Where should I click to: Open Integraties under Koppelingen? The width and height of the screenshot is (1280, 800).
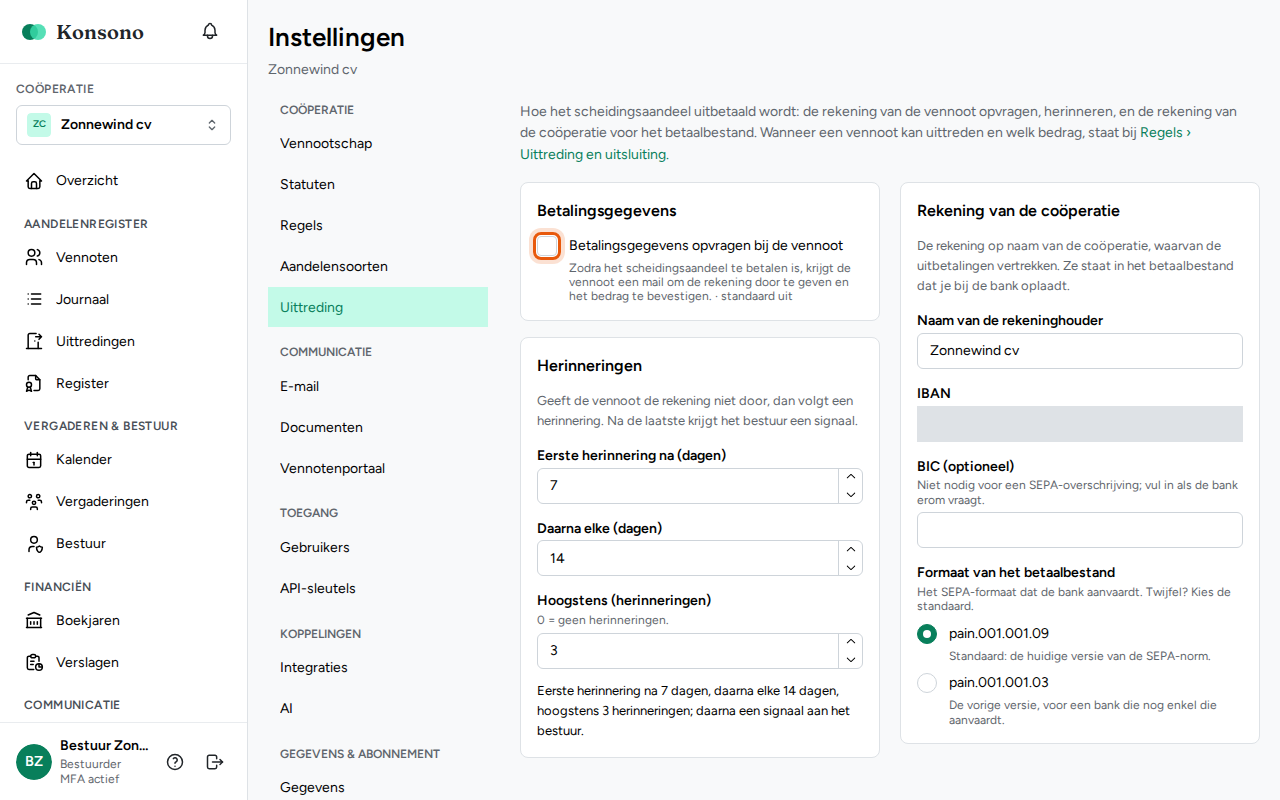(x=378, y=668)
